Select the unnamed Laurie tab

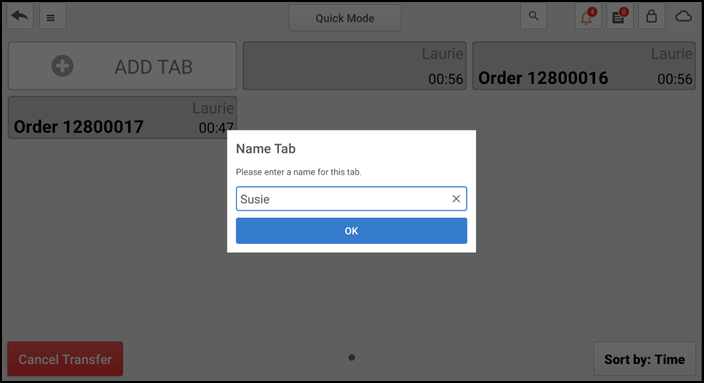[x=355, y=66]
